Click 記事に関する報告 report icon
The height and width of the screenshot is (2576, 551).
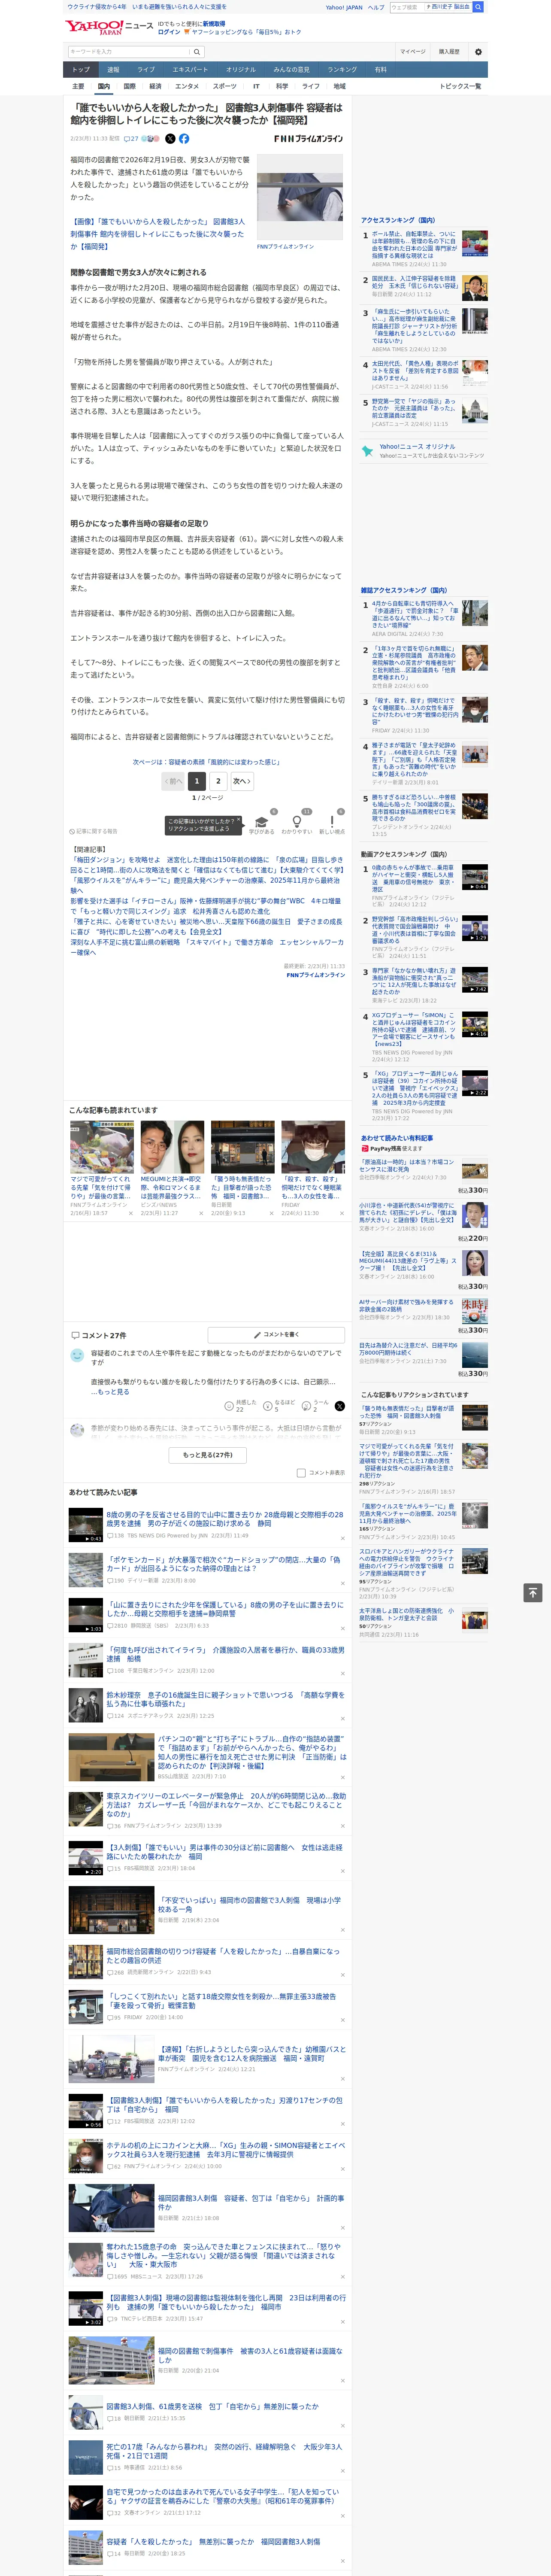point(94,831)
